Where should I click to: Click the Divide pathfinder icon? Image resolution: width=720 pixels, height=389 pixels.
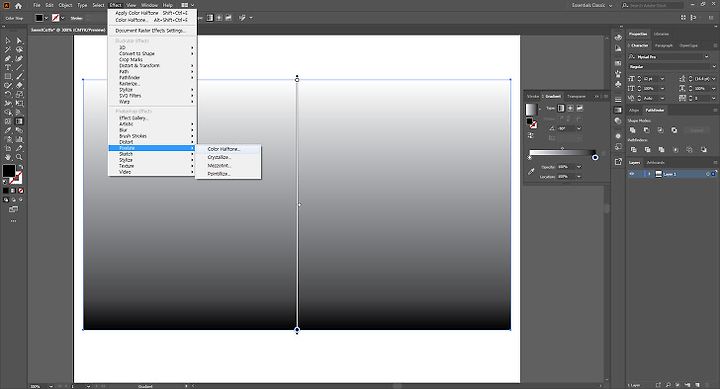tap(634, 150)
